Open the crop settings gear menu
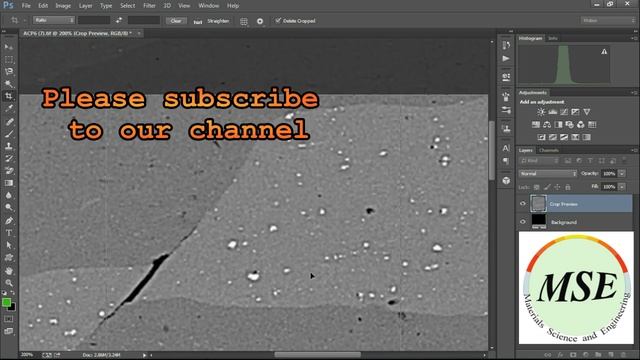 [260, 21]
